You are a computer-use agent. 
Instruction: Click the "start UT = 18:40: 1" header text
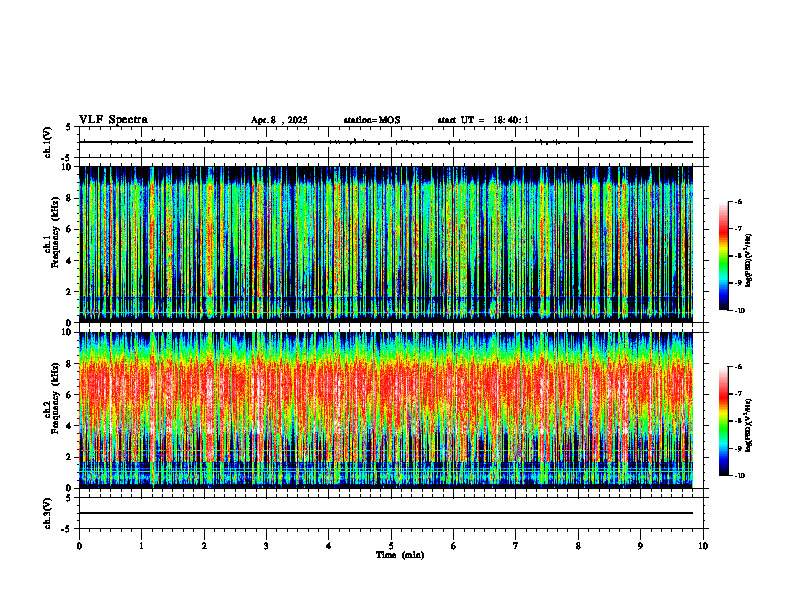[x=483, y=120]
